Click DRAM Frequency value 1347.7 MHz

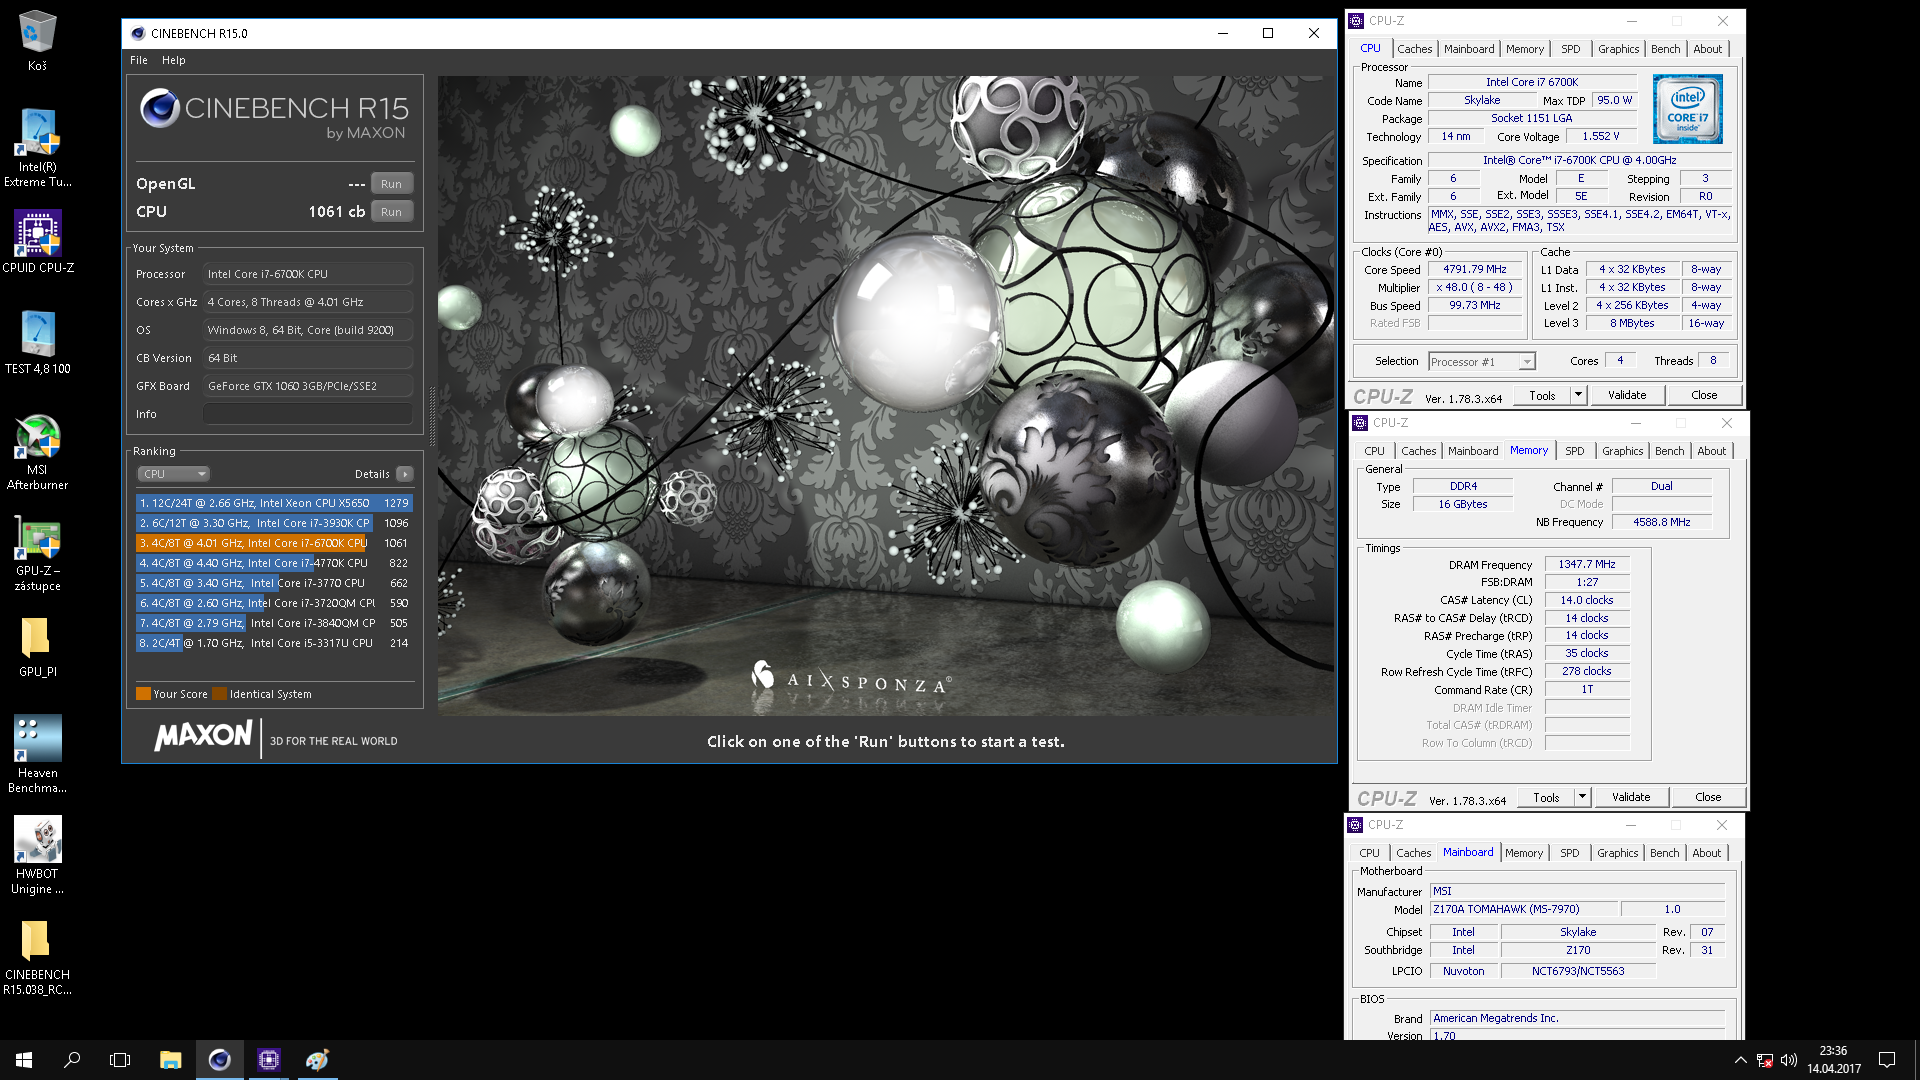tap(1587, 564)
